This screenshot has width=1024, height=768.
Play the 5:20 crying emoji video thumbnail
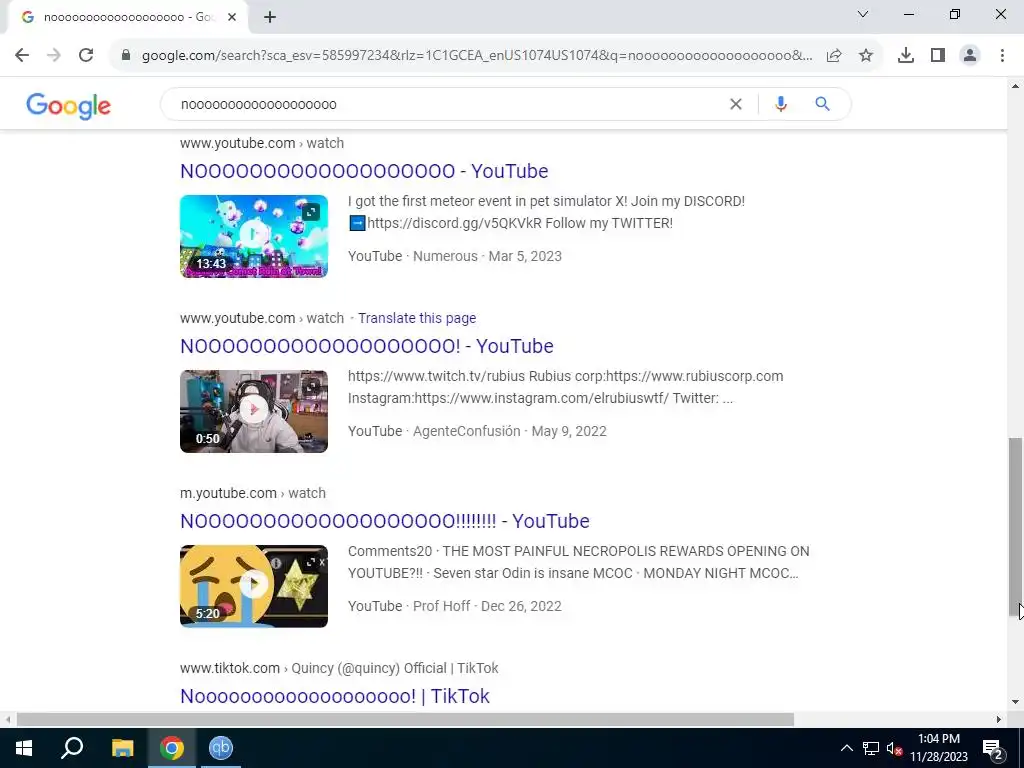click(x=254, y=586)
